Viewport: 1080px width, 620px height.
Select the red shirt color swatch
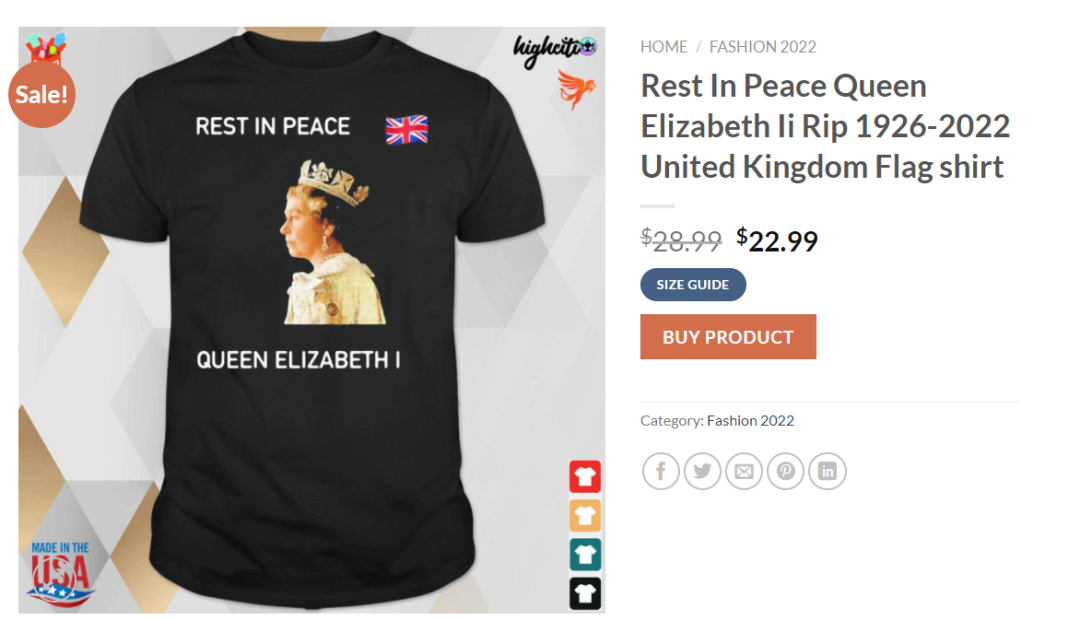pyautogui.click(x=585, y=477)
